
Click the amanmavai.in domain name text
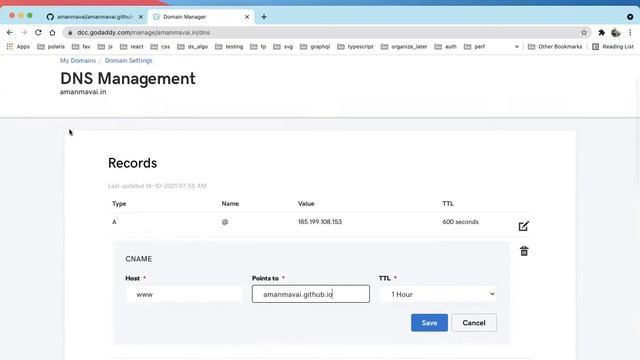[x=83, y=92]
